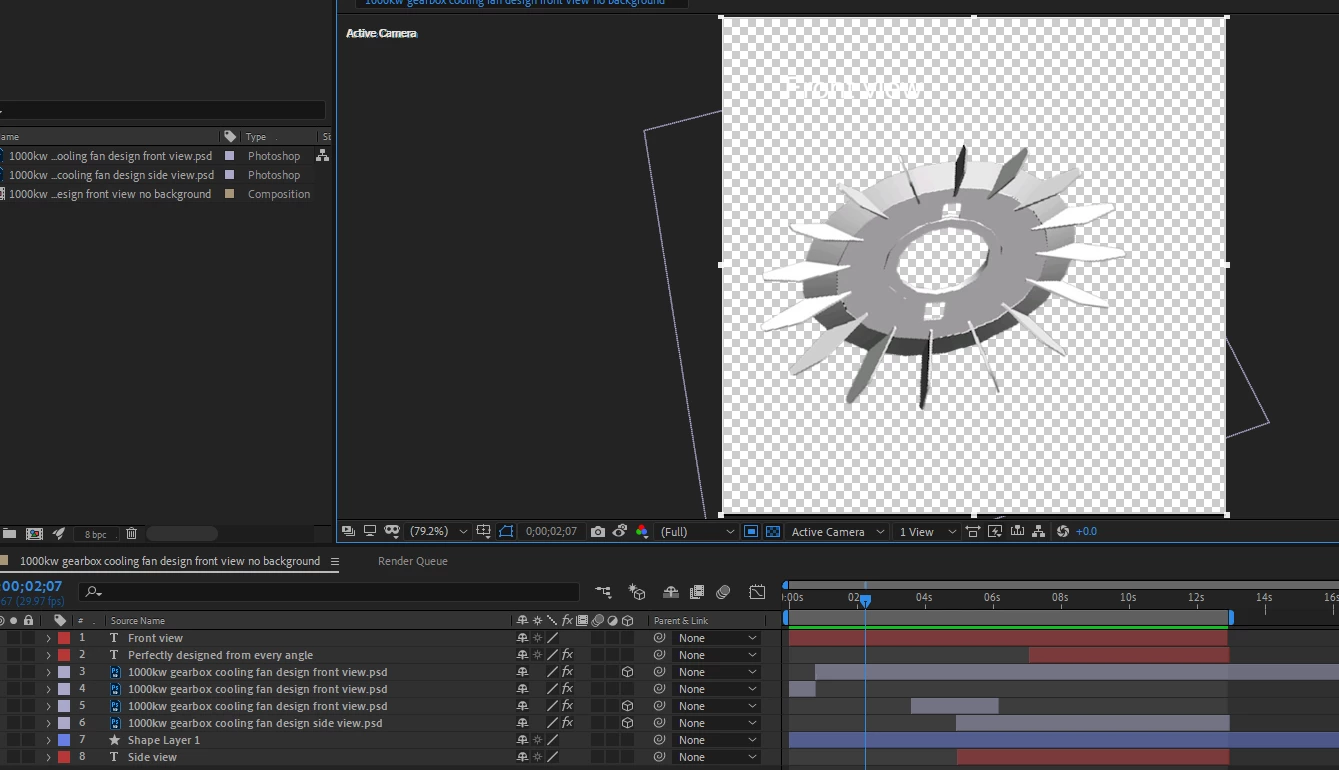Click the Source Name column header
Viewport: 1339px width, 770px height.
pyautogui.click(x=138, y=621)
